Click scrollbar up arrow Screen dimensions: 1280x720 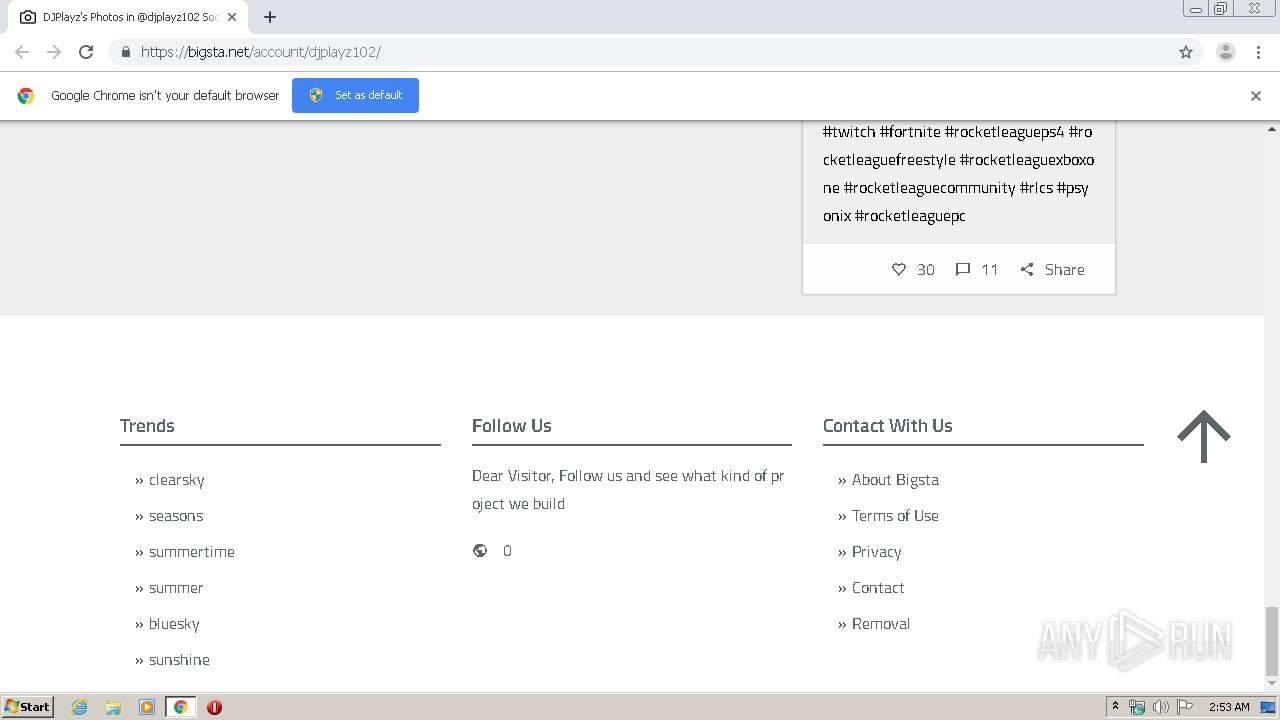coord(1272,128)
